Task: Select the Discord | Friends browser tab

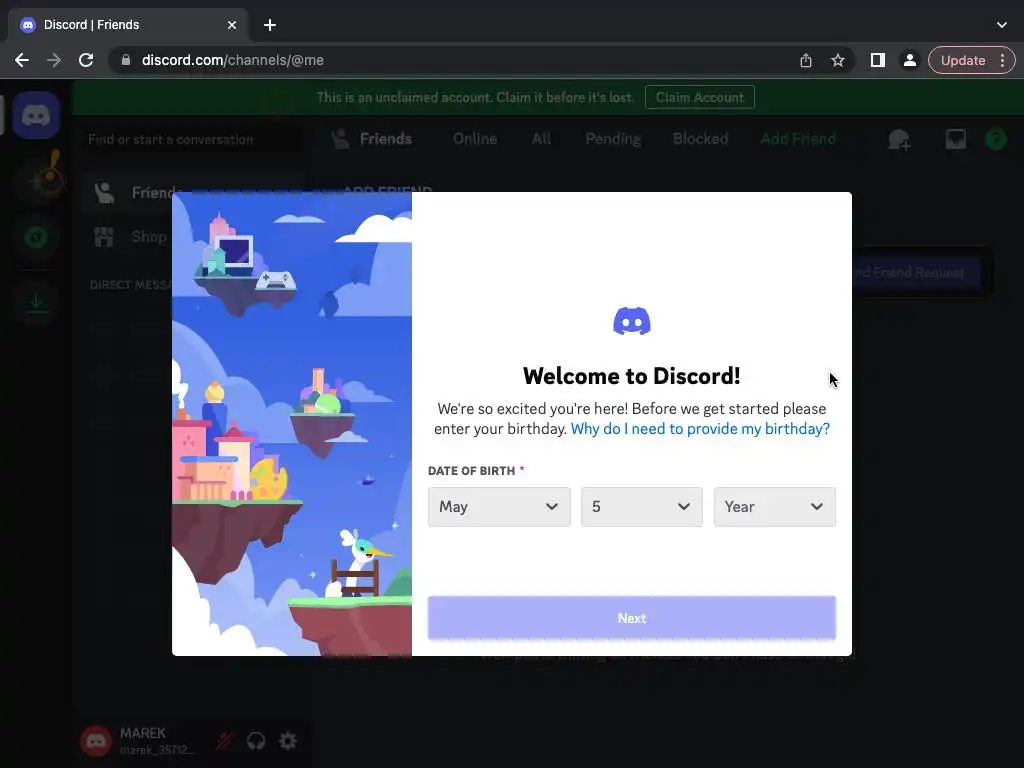Action: point(128,25)
